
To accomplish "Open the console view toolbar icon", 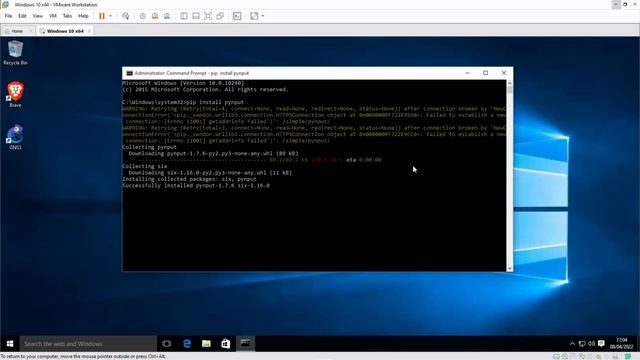I will pos(237,16).
